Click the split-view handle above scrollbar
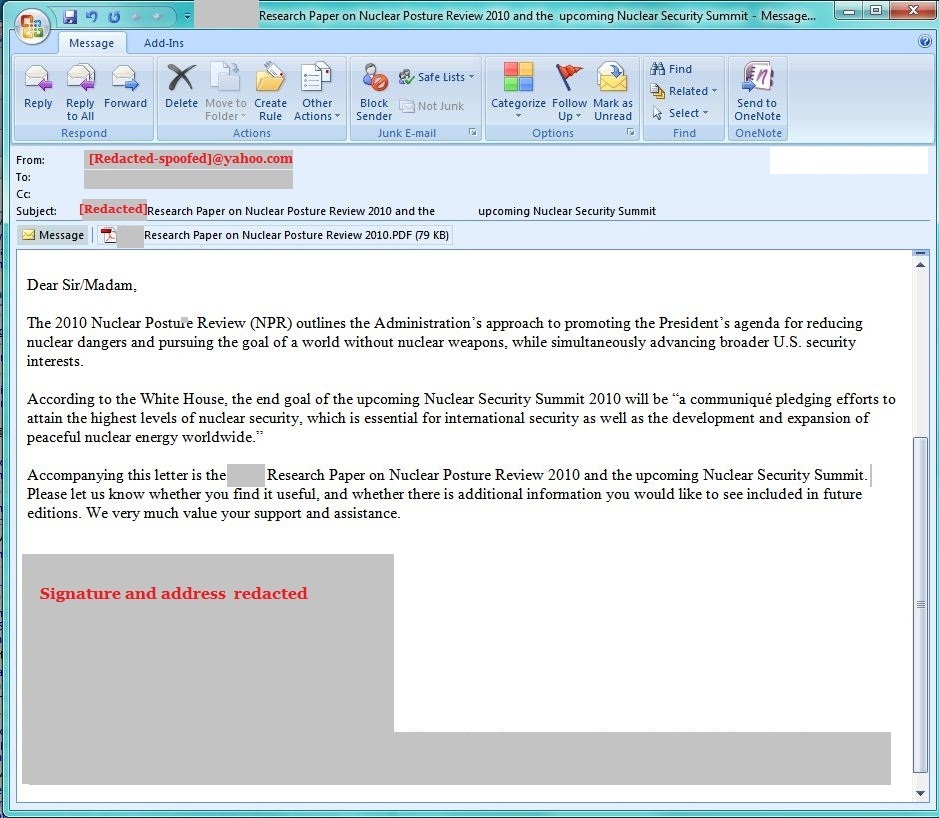The height and width of the screenshot is (818, 939). coord(920,253)
